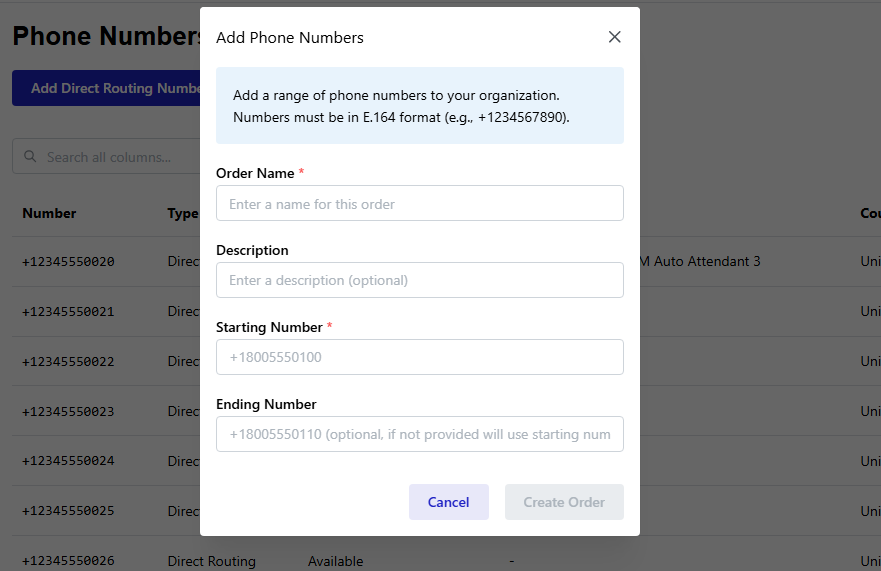This screenshot has width=881, height=571.
Task: Click the Create Order button
Action: click(x=564, y=502)
